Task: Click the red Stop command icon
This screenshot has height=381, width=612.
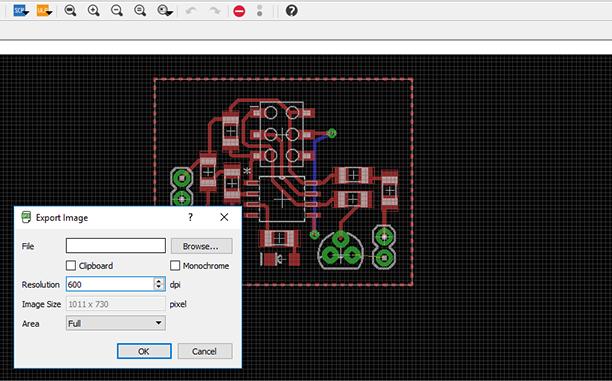Action: 239,11
